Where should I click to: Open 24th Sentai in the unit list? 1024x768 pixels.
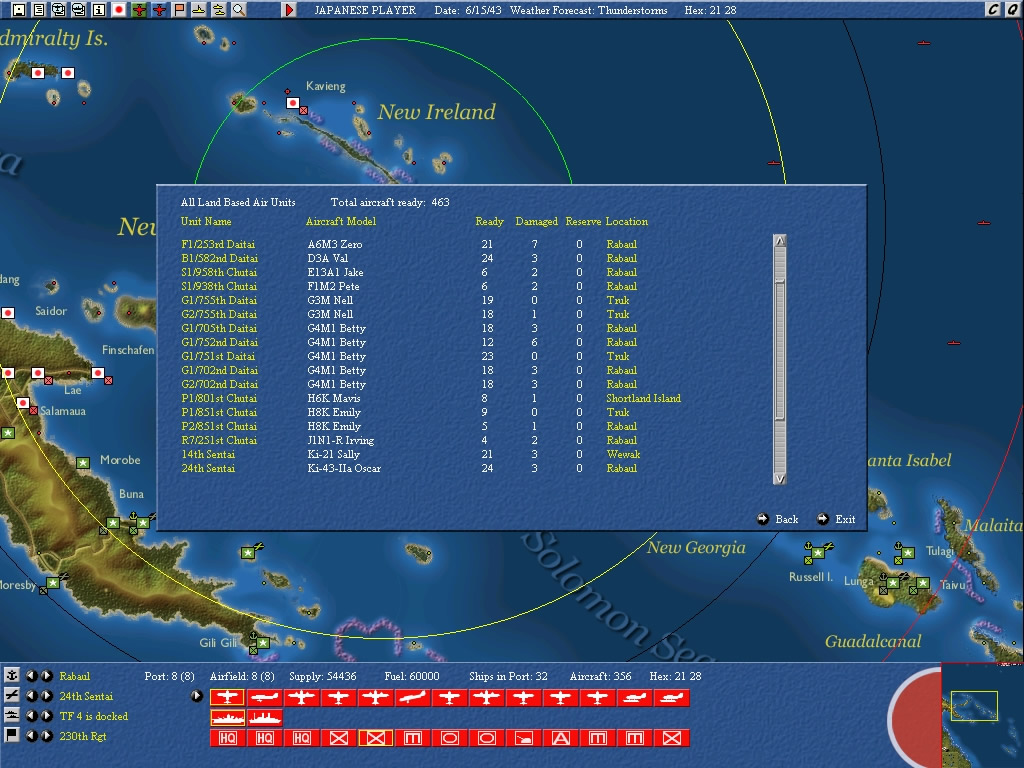pos(208,468)
